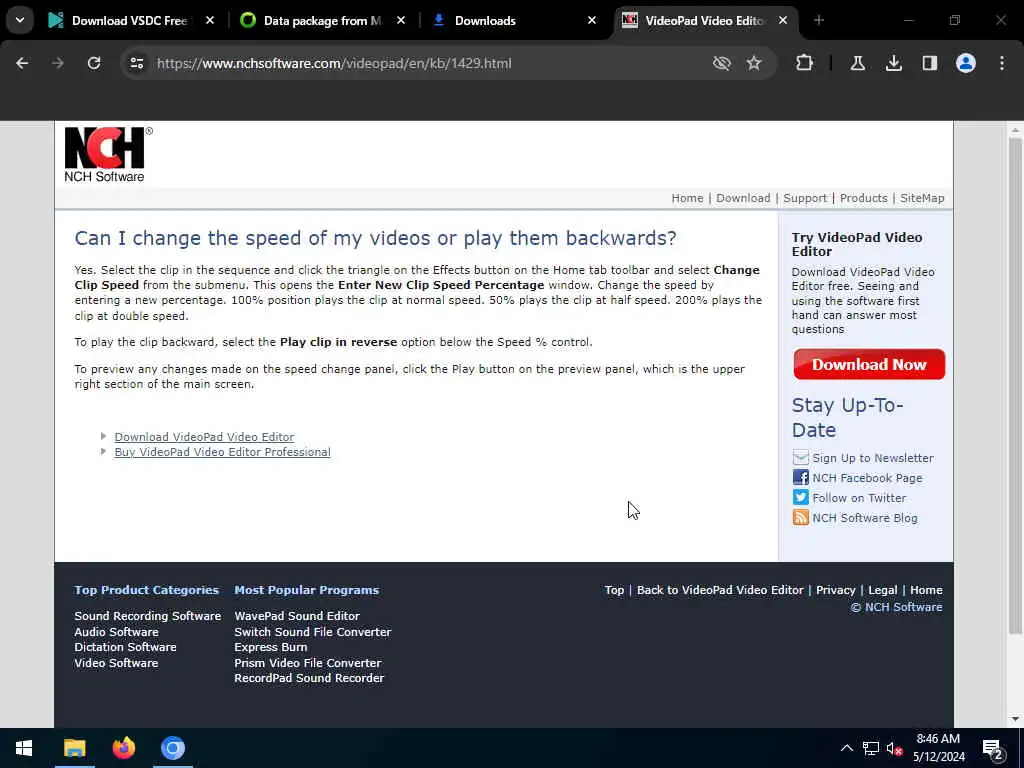Open the notification center icon
Screen dimensions: 1024x768
click(x=992, y=748)
